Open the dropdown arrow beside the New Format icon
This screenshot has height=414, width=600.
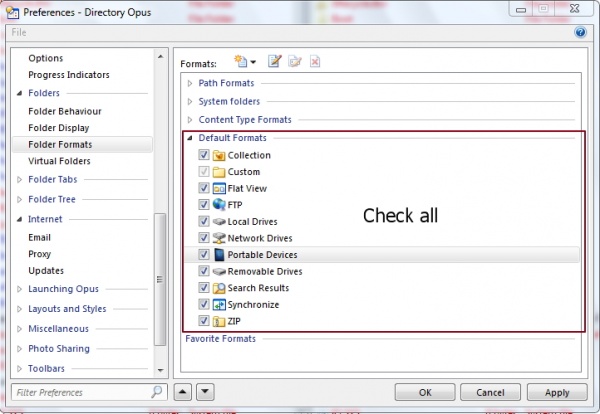click(x=253, y=62)
